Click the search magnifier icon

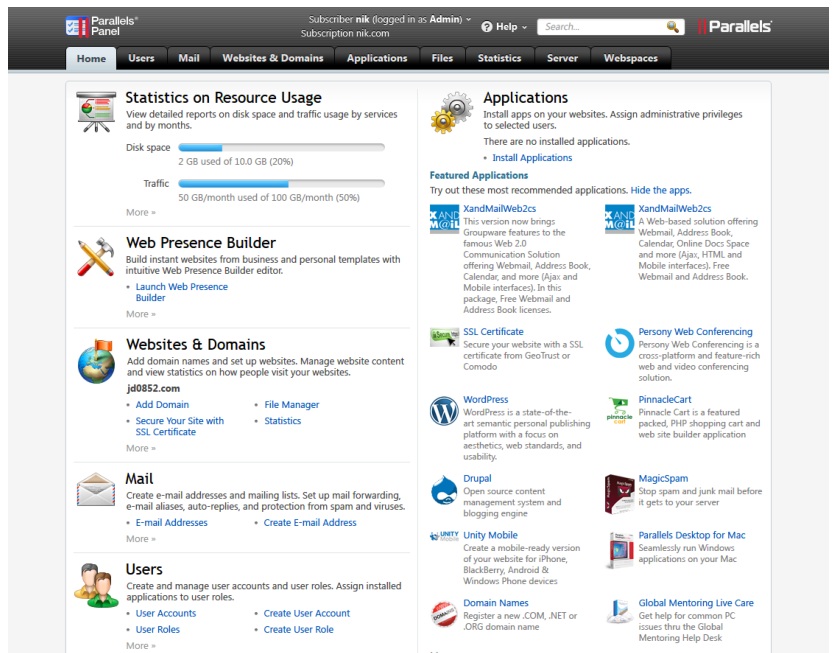tap(672, 27)
